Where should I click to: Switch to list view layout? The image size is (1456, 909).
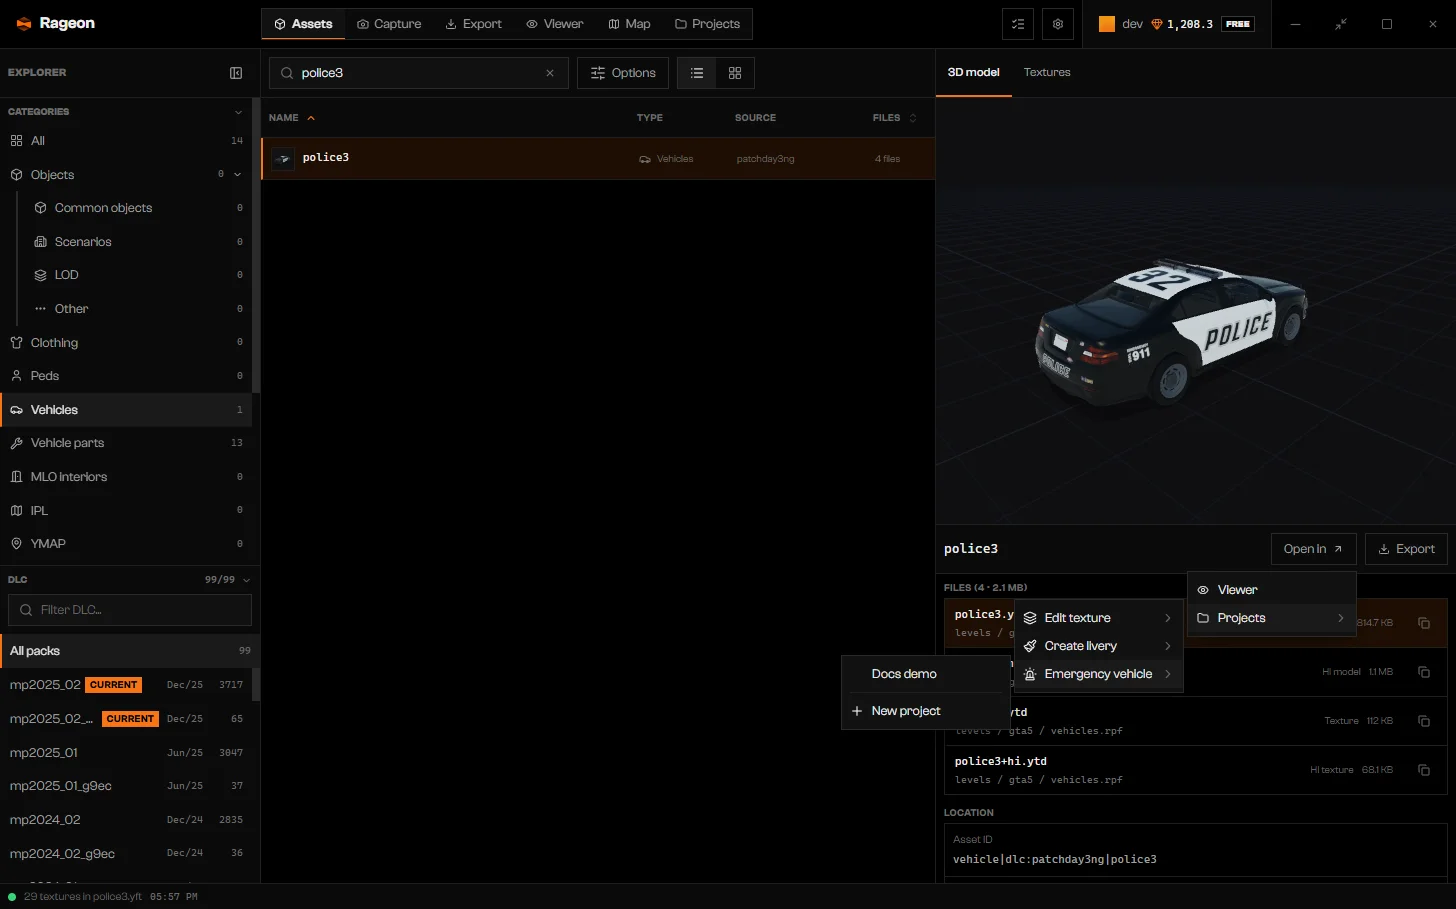[x=697, y=73]
